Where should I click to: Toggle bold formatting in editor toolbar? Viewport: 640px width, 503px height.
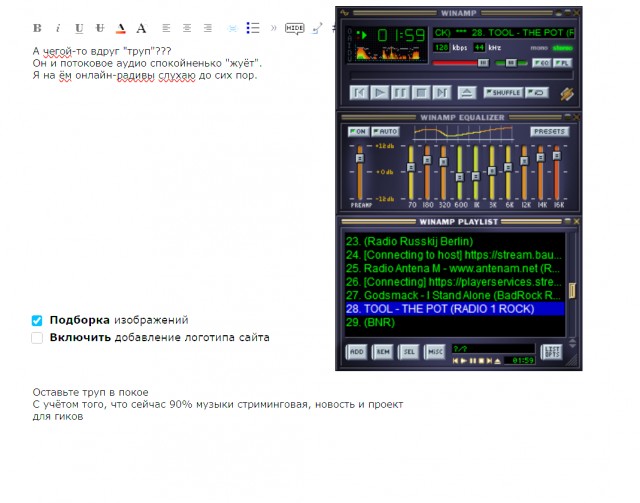37,28
